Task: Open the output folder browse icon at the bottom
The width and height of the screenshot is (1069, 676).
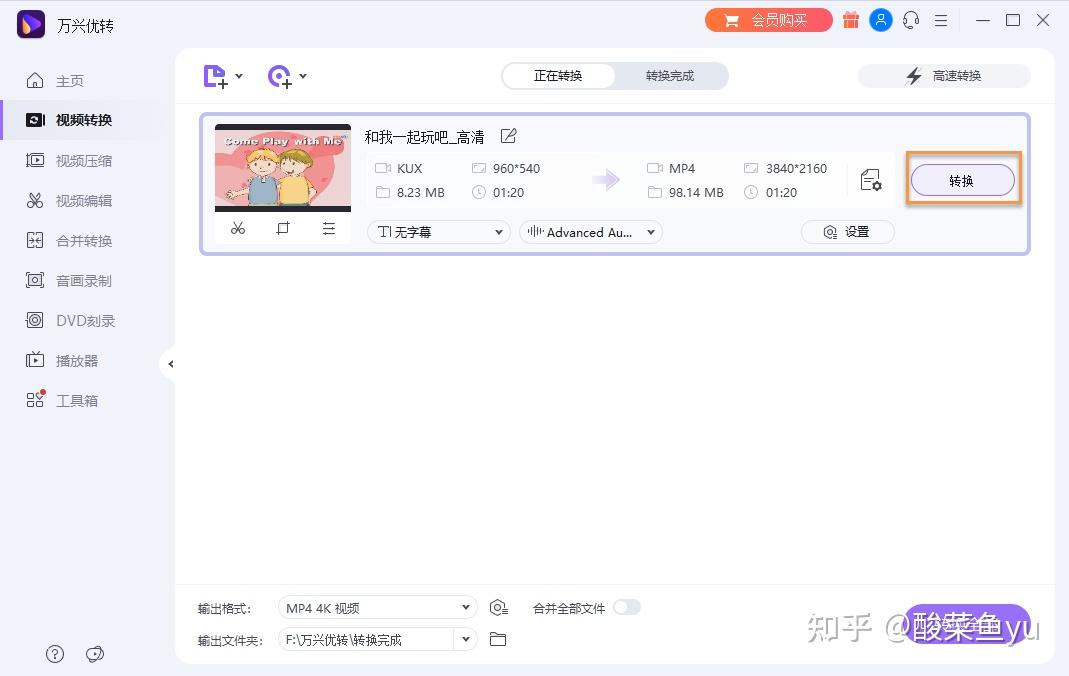Action: [x=498, y=639]
